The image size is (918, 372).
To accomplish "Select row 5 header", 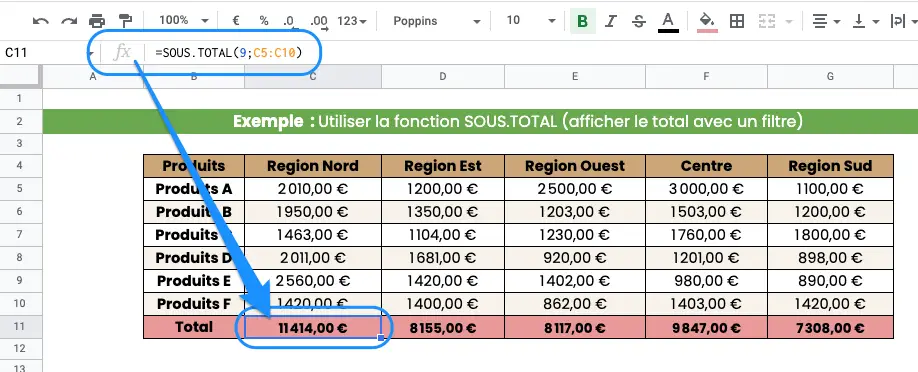I will [x=20, y=189].
